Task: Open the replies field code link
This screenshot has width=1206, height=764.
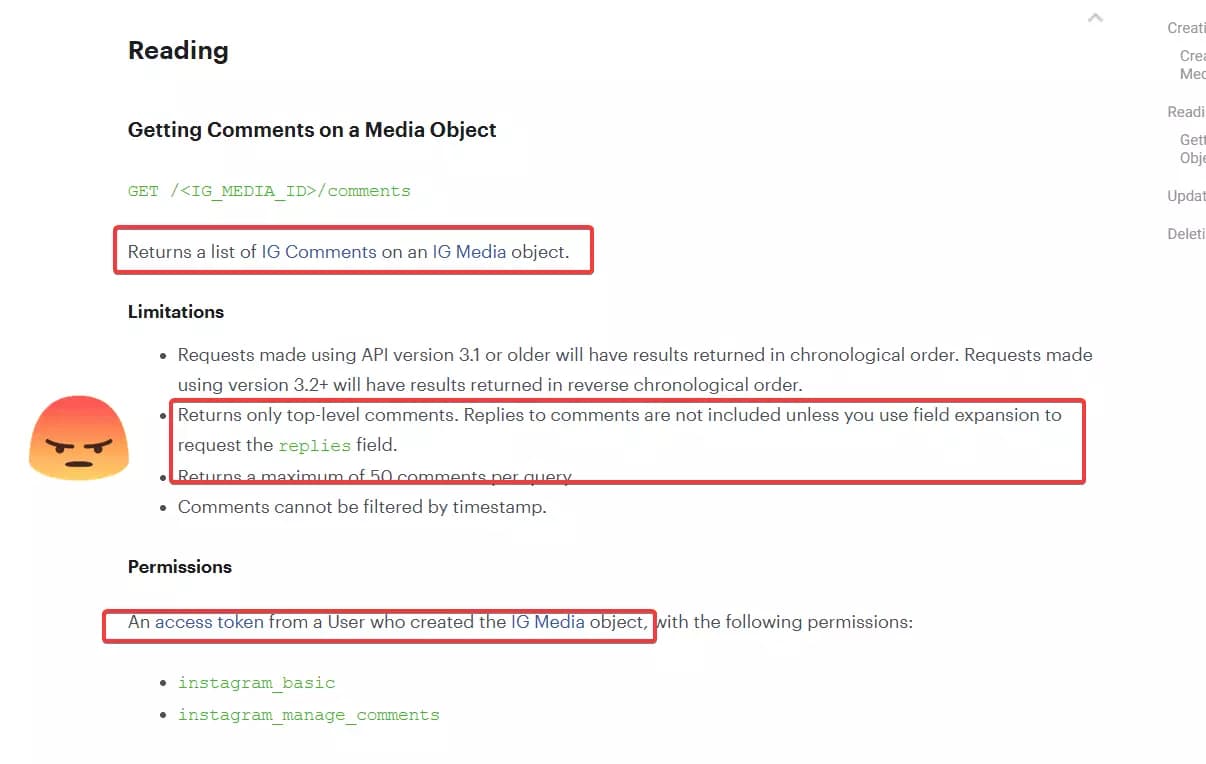Action: pyautogui.click(x=314, y=445)
